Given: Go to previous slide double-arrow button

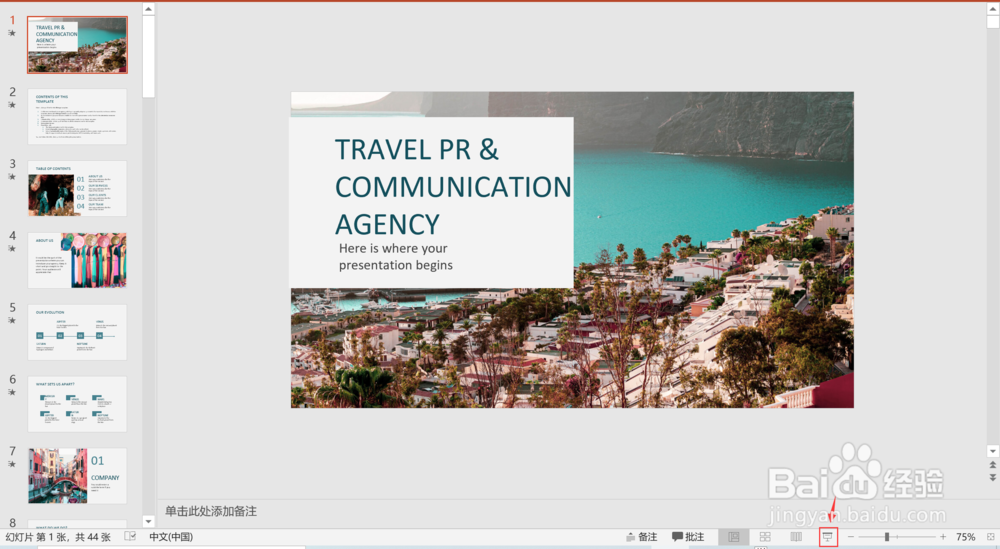Looking at the screenshot, I should pos(992,465).
